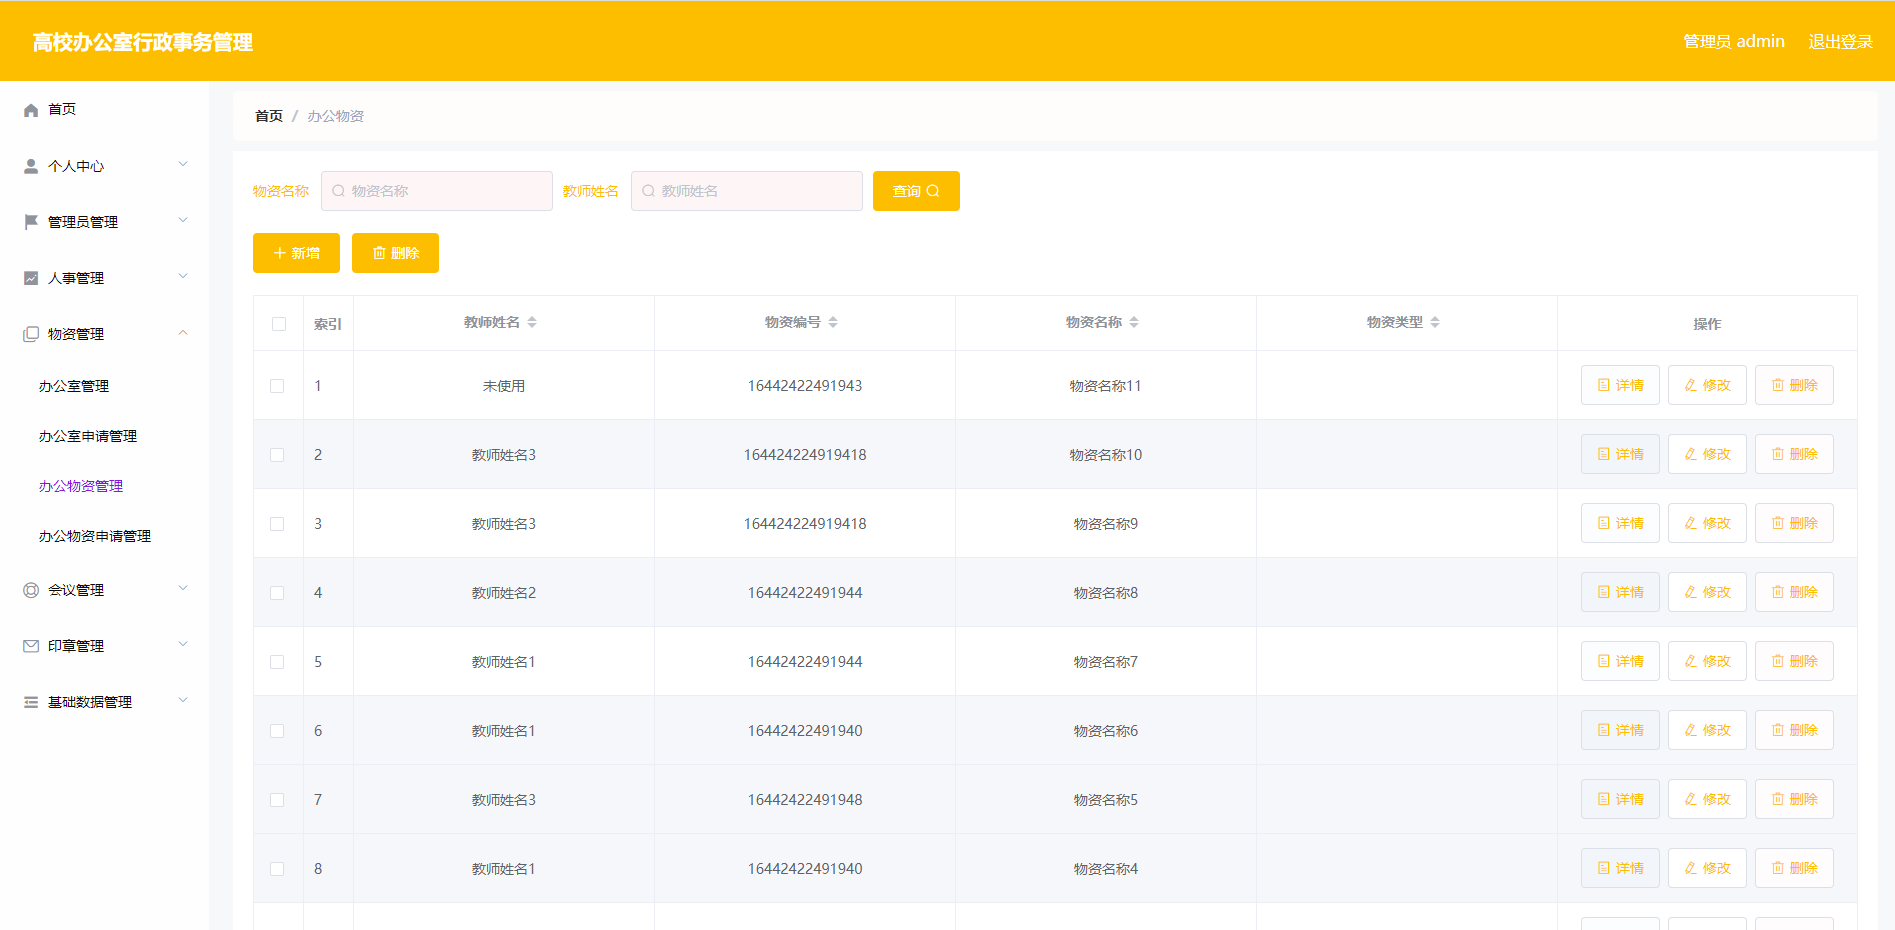Click the person icon for 个人中心

coord(31,166)
